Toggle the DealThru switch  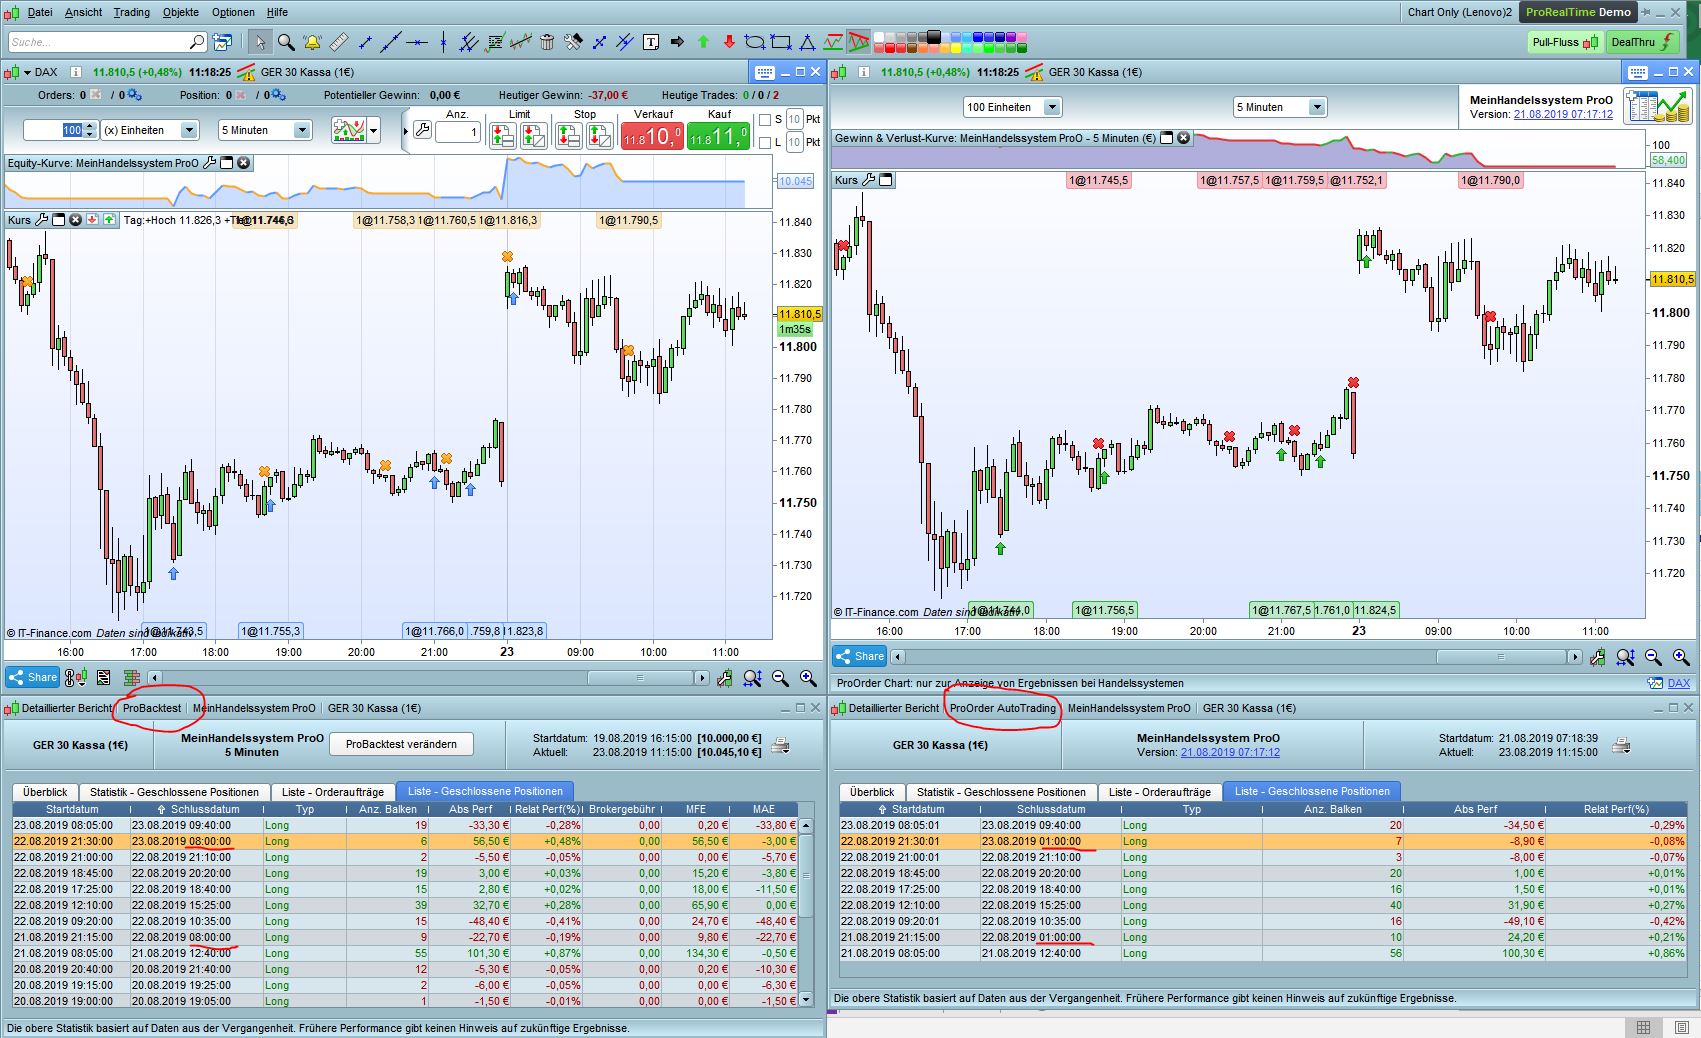tap(1643, 42)
